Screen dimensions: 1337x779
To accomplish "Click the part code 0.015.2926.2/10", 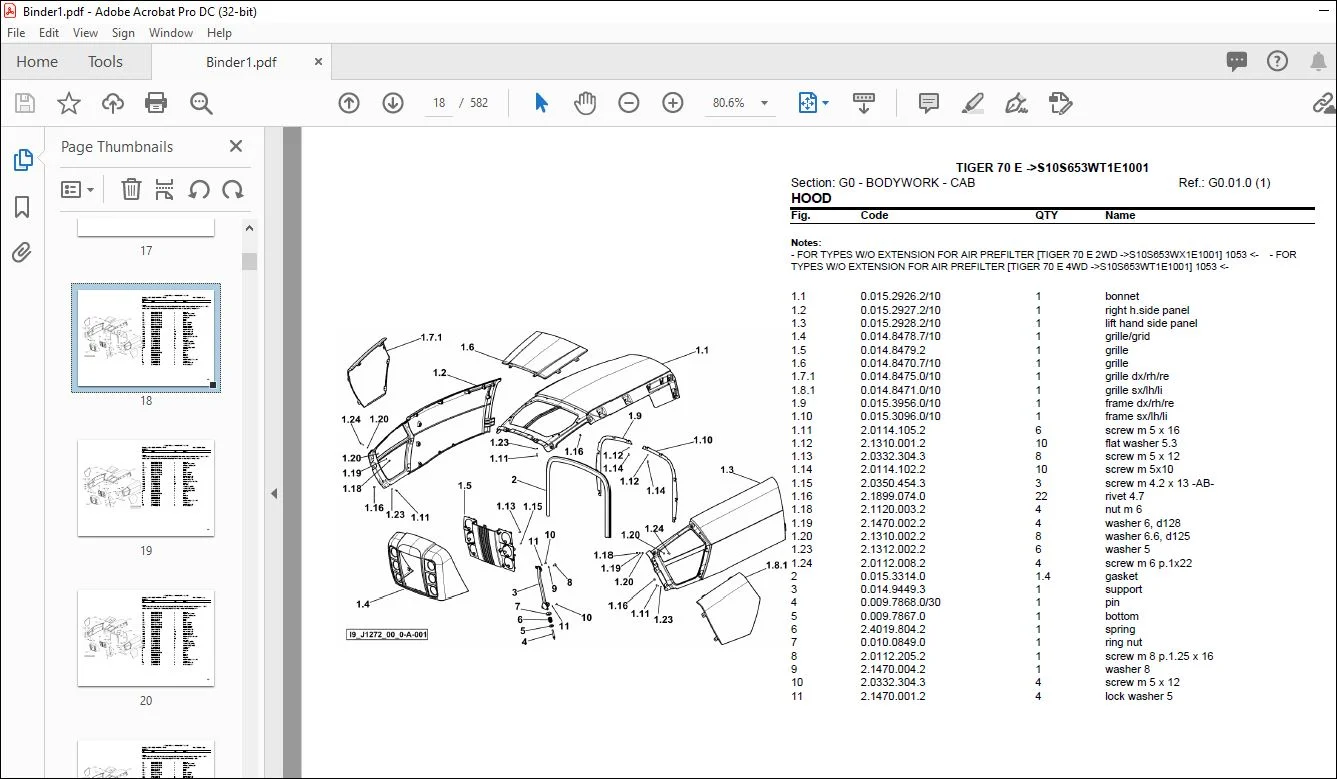I will click(x=900, y=297).
